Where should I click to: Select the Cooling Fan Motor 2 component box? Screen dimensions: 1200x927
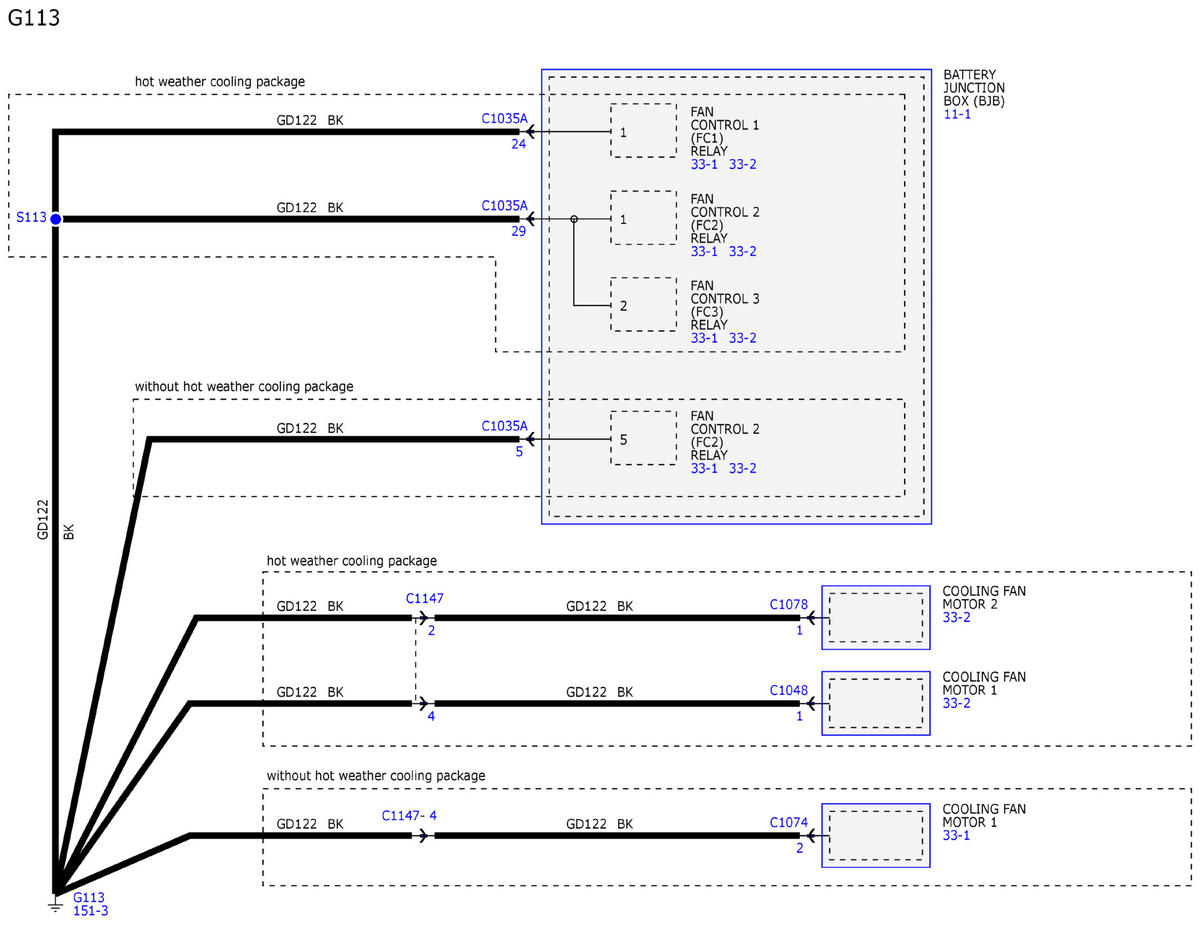[875, 618]
